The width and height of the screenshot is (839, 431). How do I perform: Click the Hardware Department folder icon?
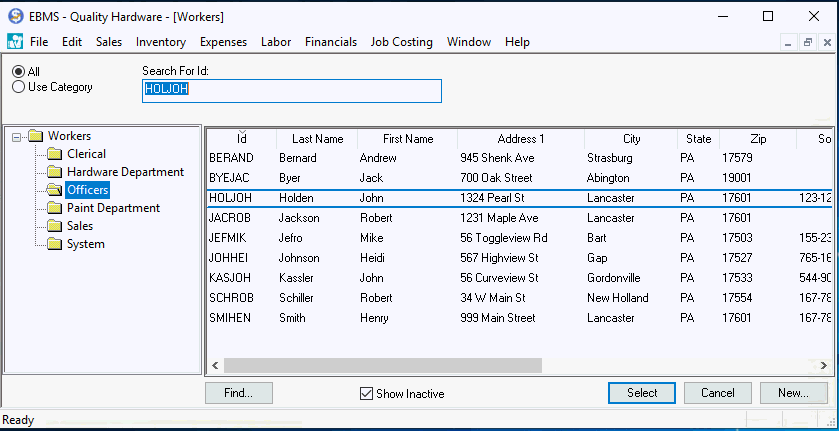[54, 172]
